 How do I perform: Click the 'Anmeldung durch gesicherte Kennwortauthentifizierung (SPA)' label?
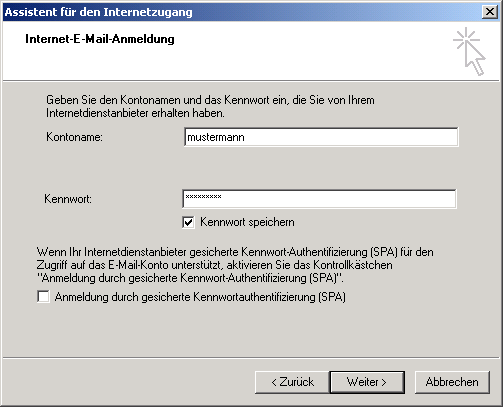click(200, 297)
